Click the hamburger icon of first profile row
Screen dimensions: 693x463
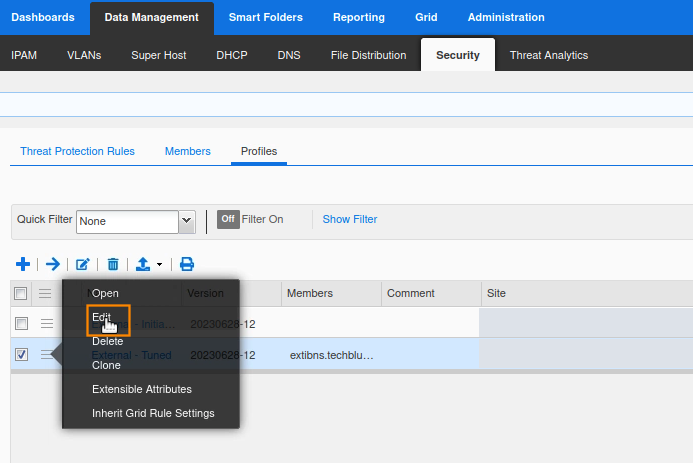click(47, 323)
